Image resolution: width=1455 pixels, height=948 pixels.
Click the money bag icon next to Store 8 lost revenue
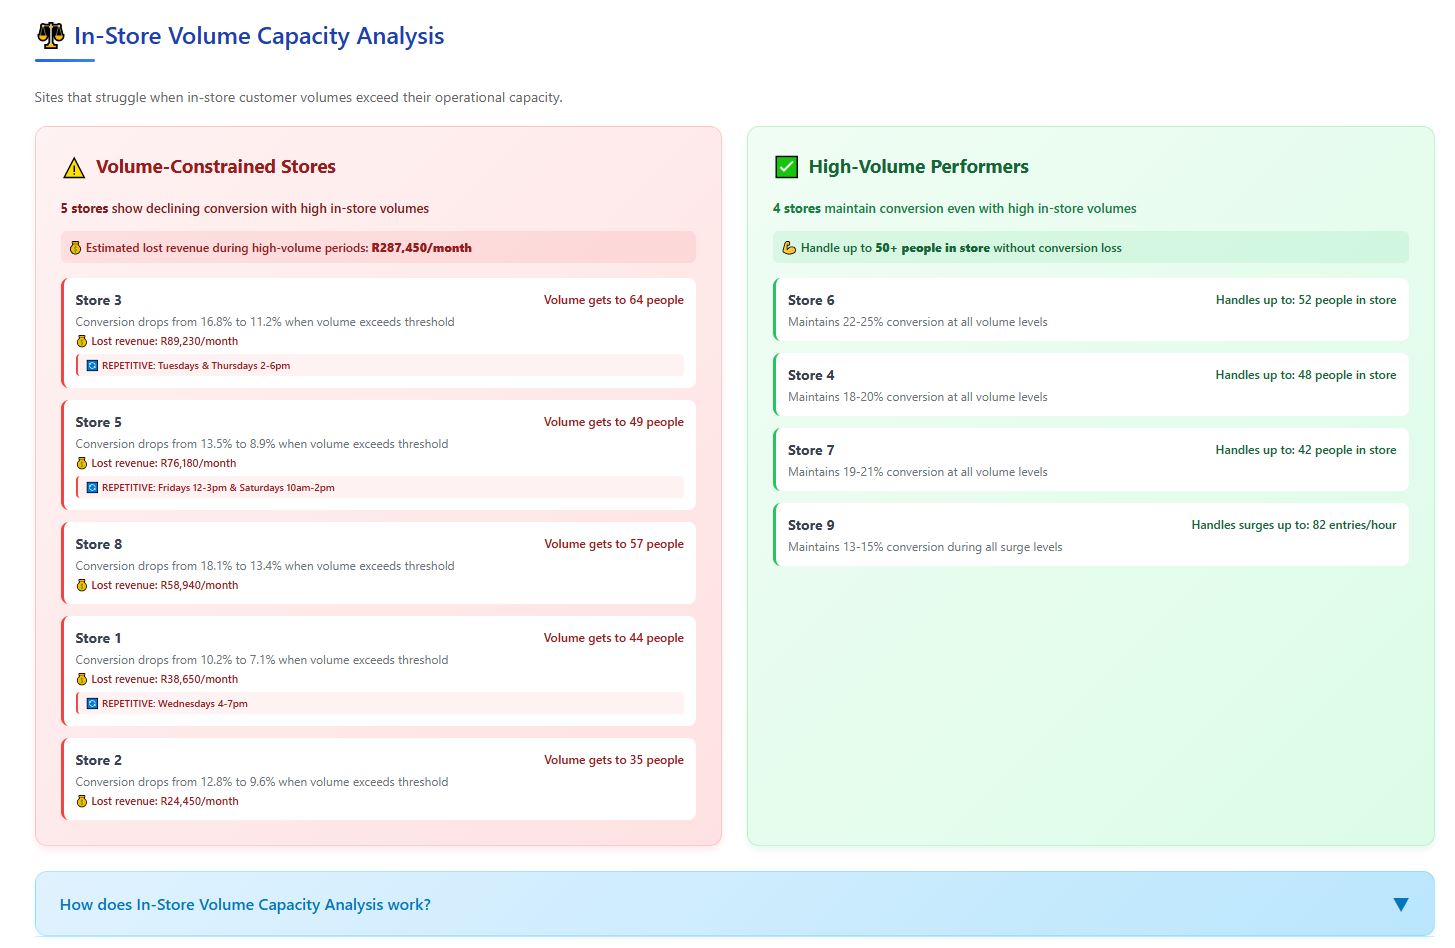pyautogui.click(x=82, y=586)
